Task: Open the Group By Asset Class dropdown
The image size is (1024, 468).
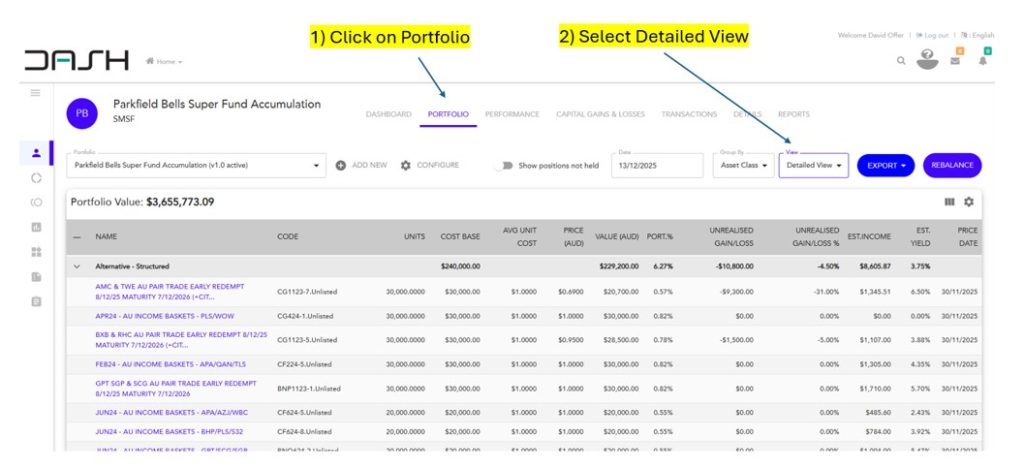Action: coord(743,165)
